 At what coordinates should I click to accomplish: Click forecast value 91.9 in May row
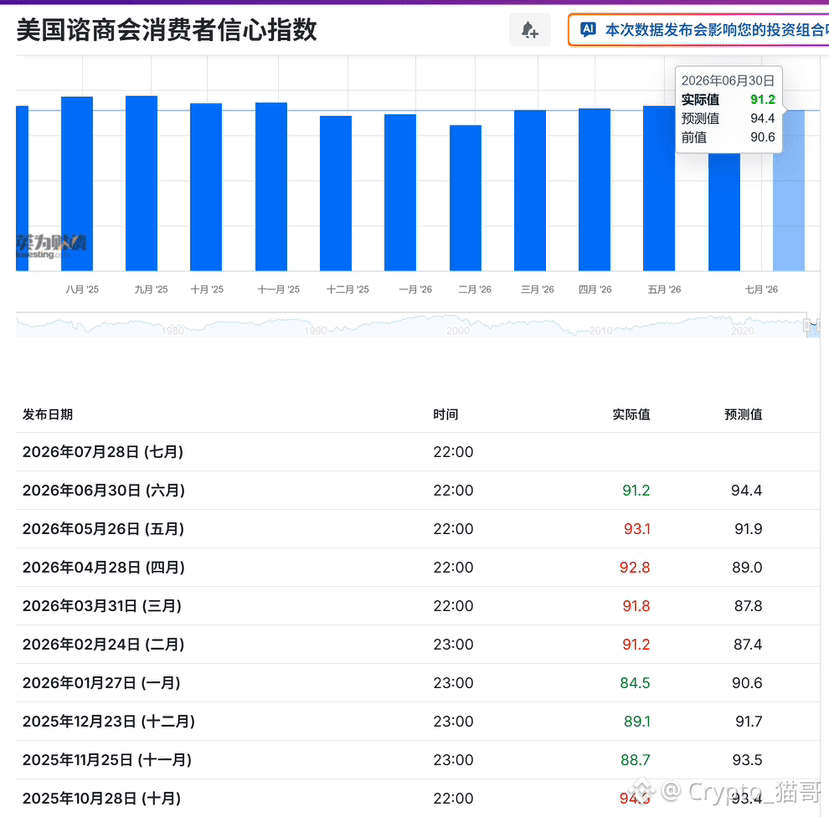748,529
